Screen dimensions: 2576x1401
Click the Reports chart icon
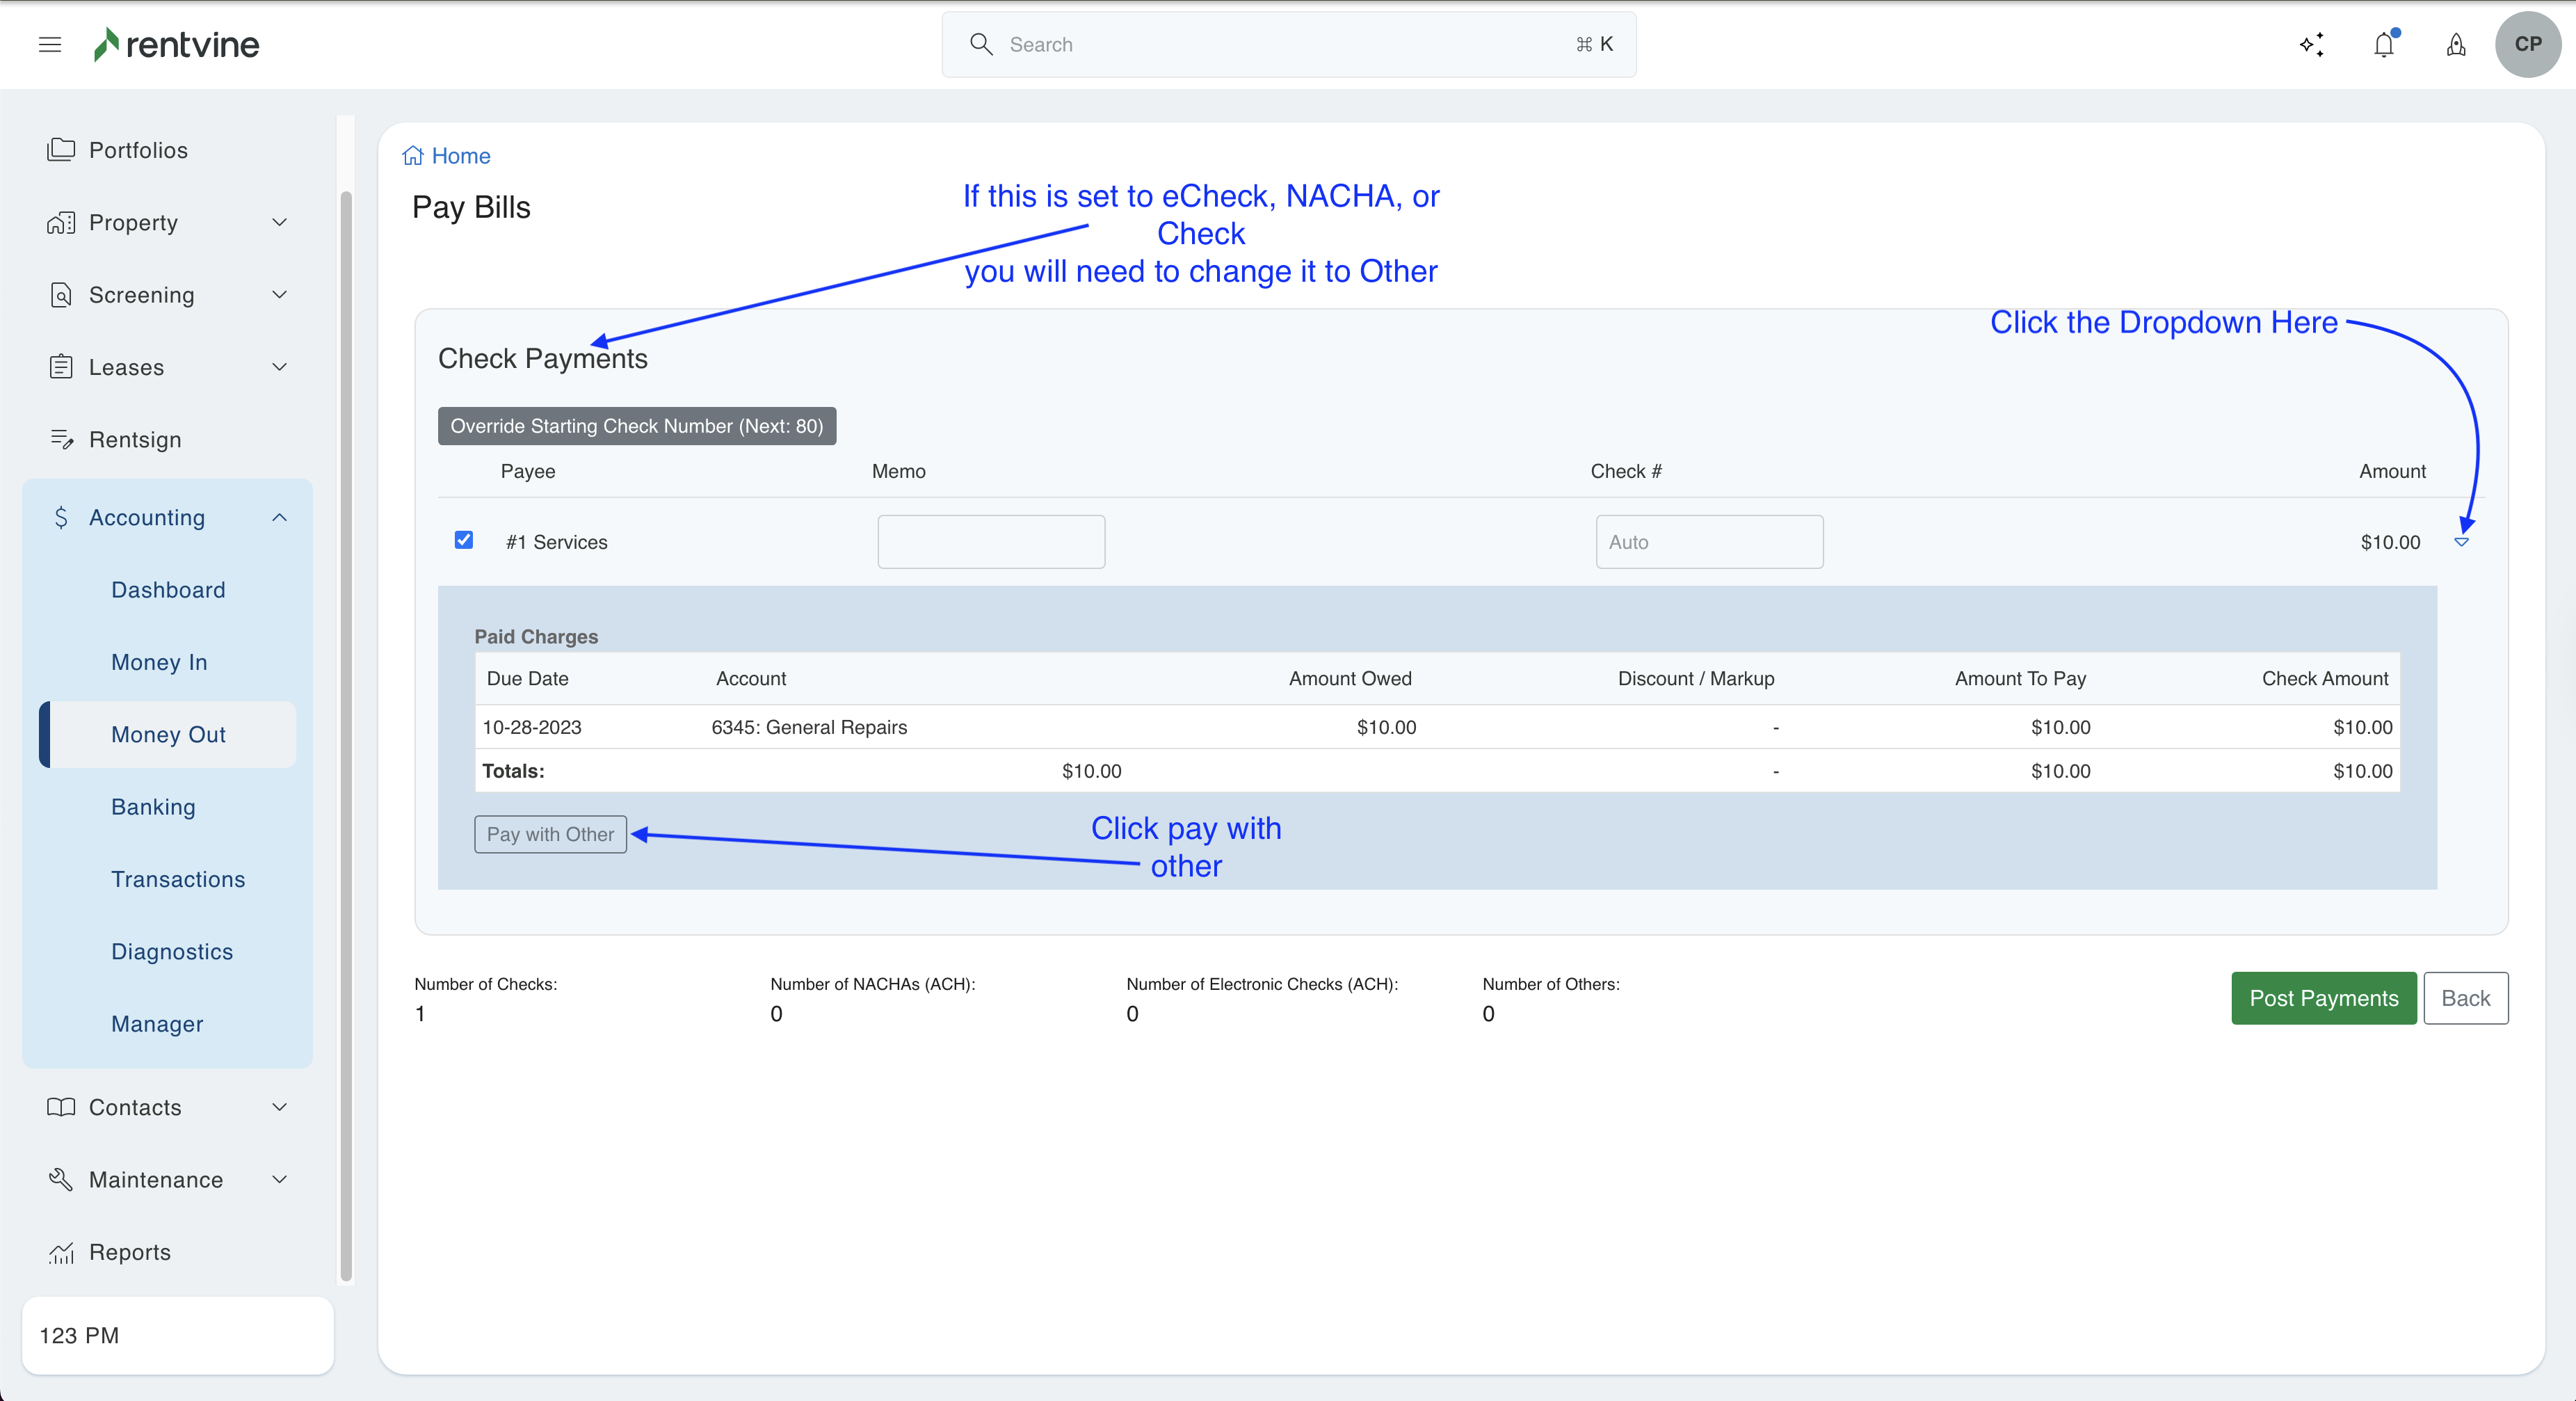[x=61, y=1252]
